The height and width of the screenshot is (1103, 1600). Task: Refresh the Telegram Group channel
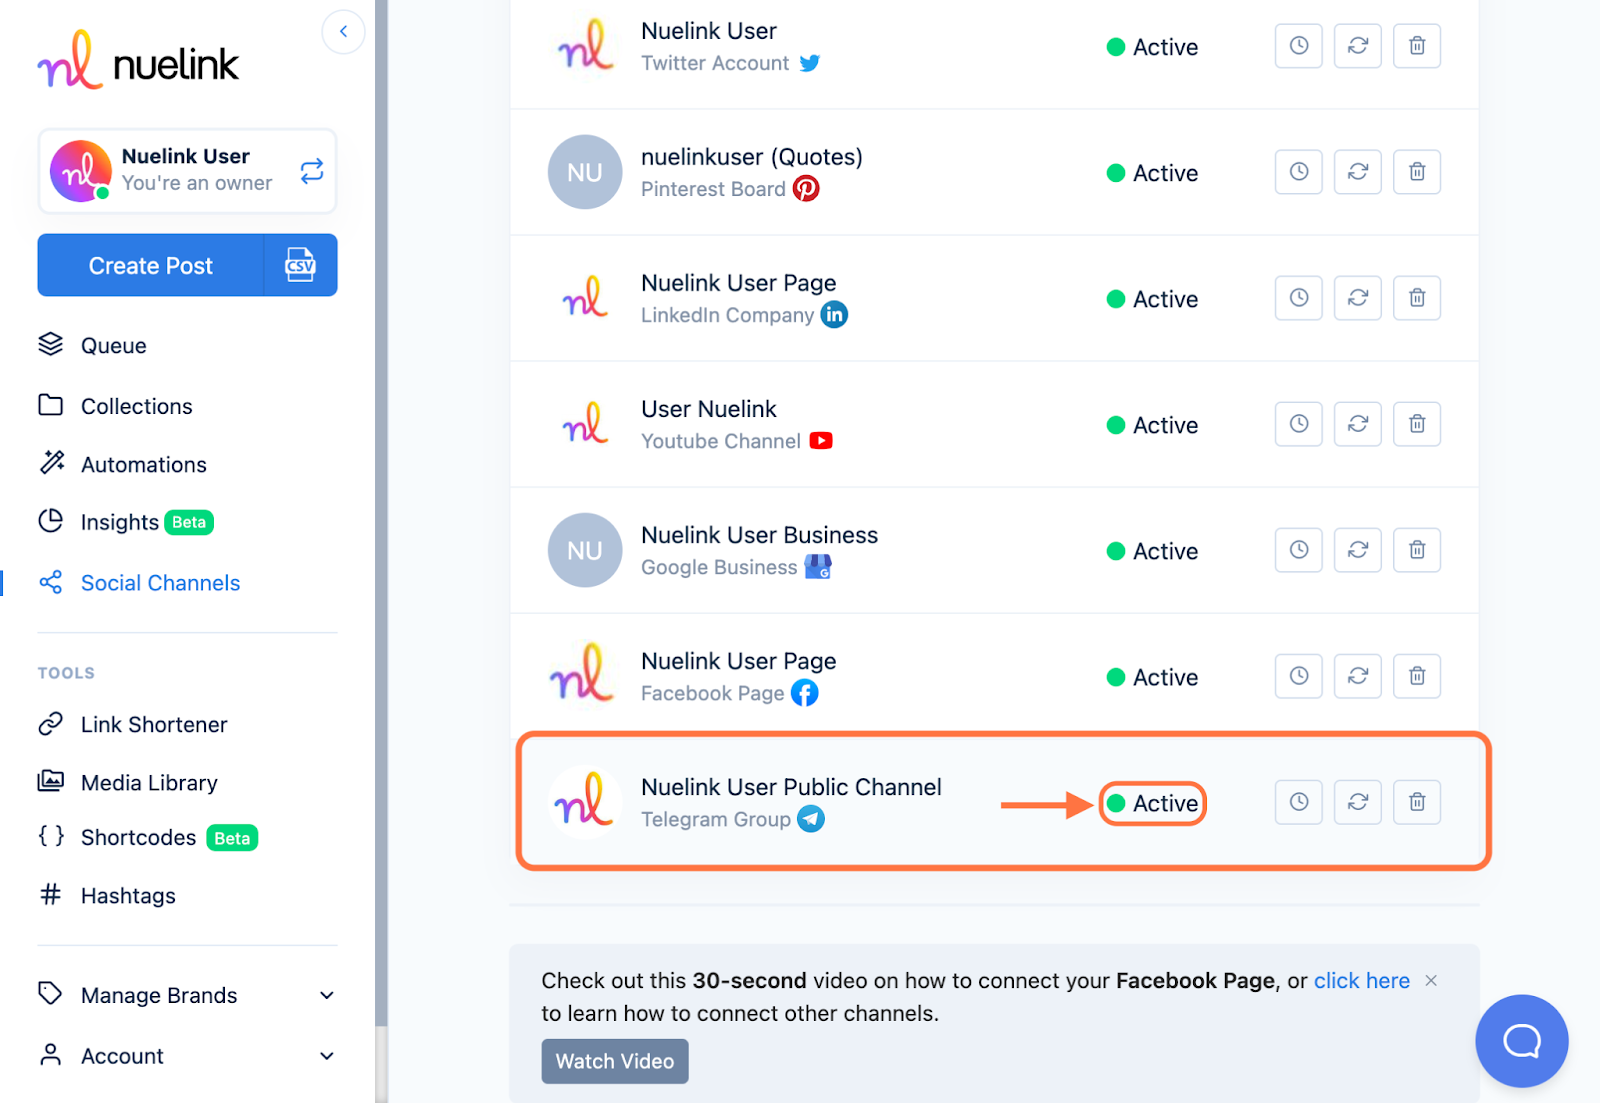pos(1357,802)
